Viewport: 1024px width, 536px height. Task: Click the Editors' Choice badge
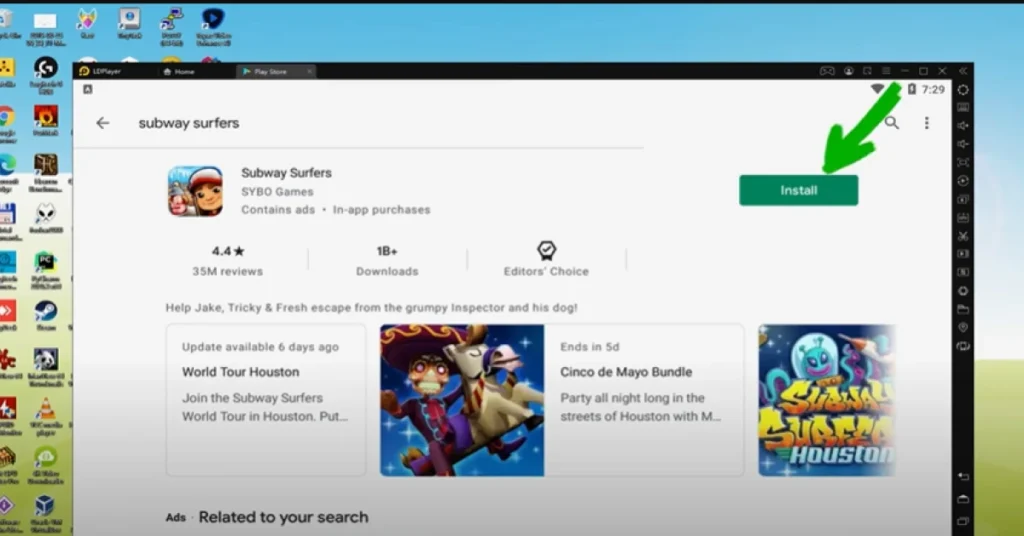546,259
